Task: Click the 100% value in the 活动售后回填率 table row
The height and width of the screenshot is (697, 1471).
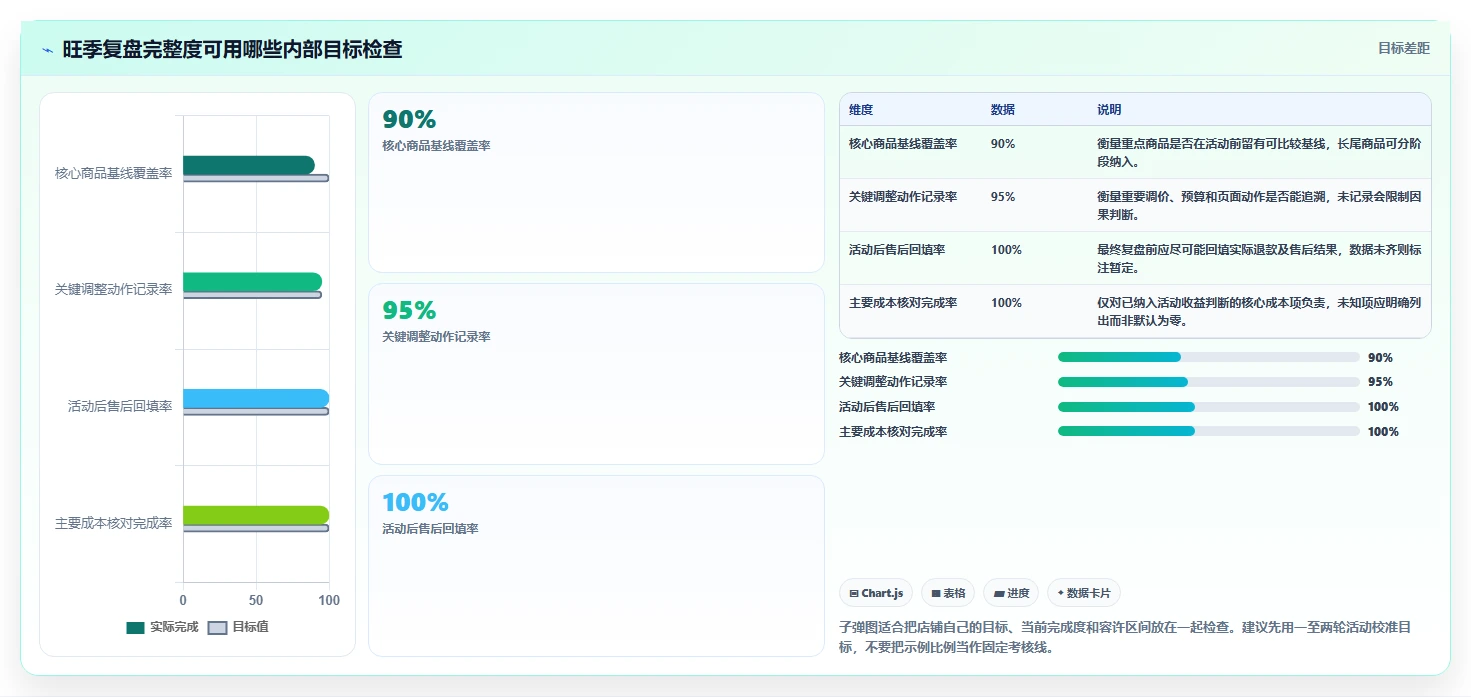Action: [x=1006, y=250]
